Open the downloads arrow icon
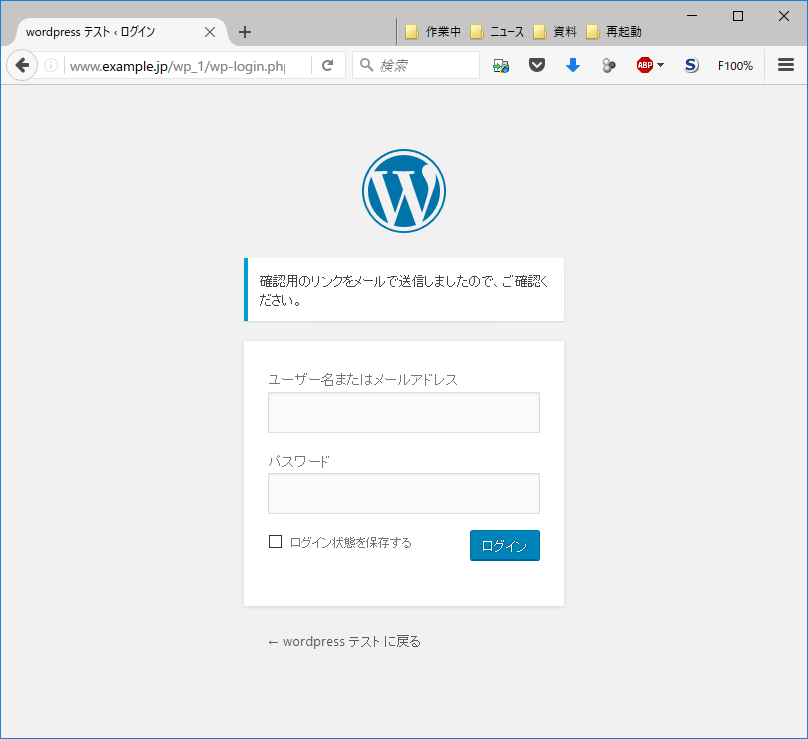The width and height of the screenshot is (808, 739). tap(573, 66)
